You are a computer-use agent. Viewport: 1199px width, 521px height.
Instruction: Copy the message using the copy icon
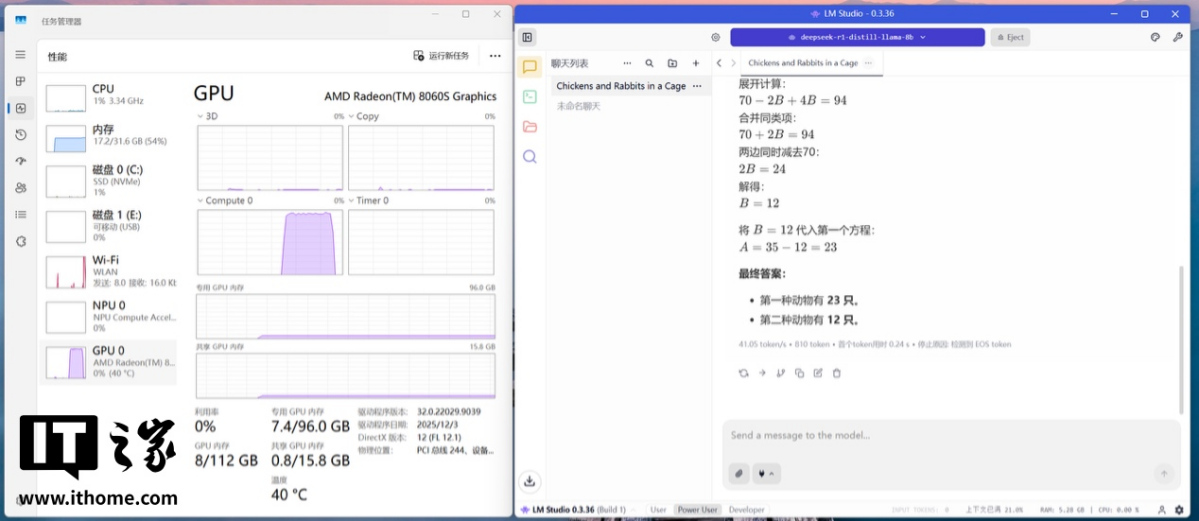799,373
